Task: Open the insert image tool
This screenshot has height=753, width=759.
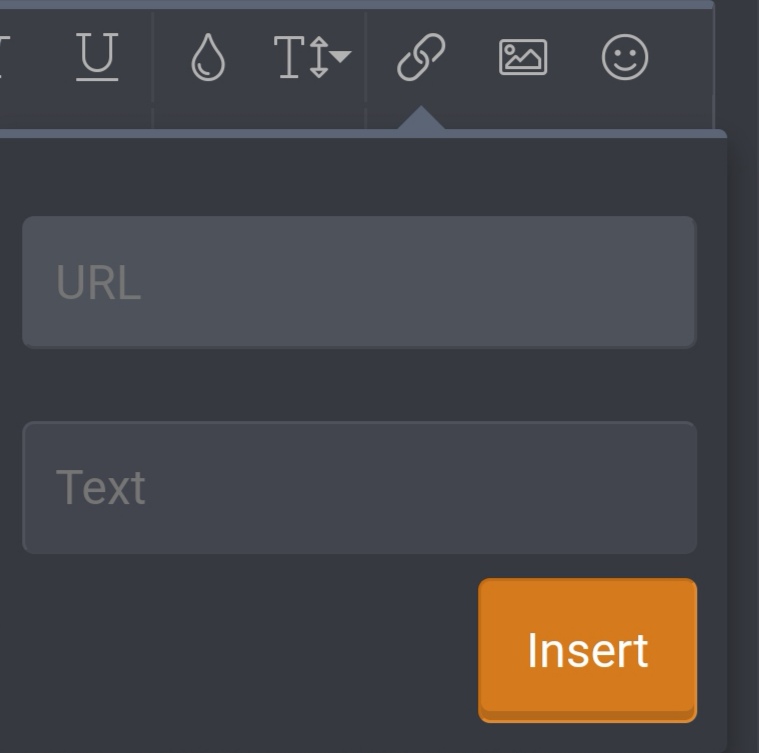Action: pos(523,58)
